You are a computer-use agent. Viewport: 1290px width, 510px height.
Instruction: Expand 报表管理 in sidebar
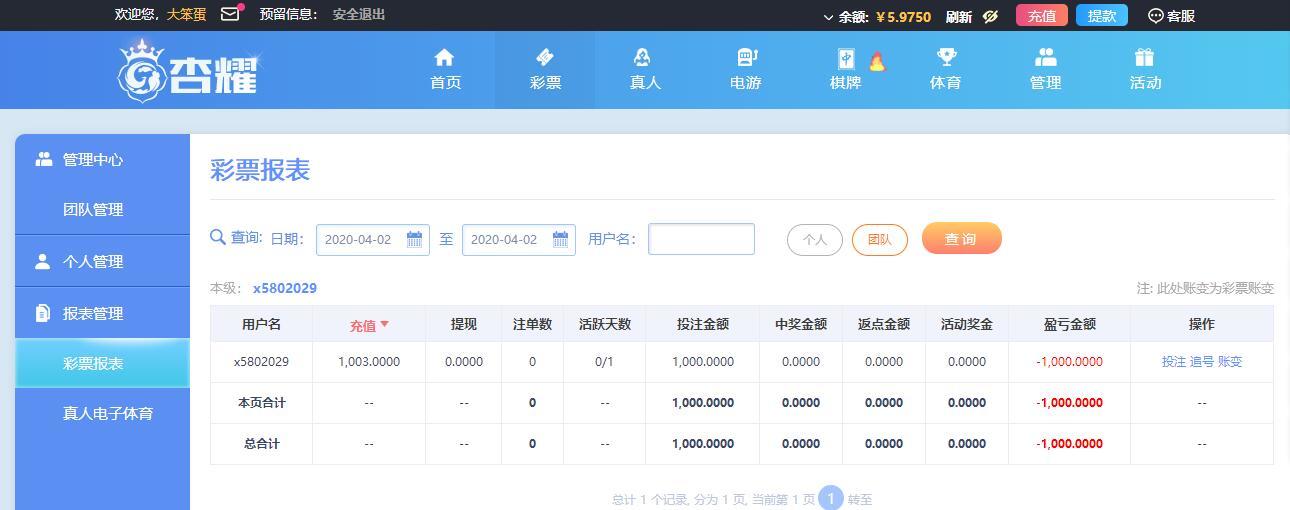pos(102,313)
